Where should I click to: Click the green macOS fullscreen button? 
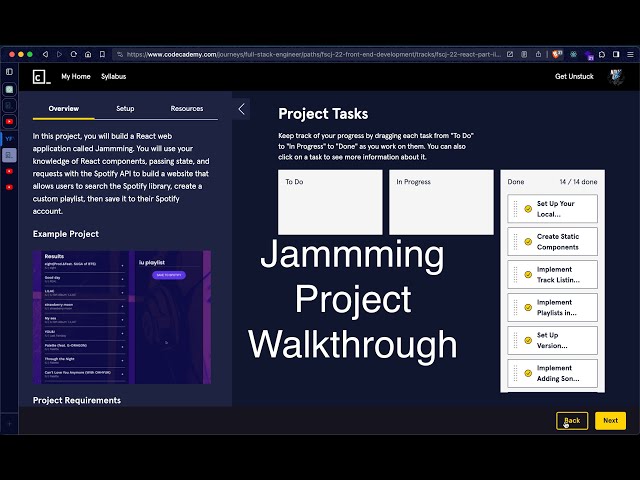(29, 54)
